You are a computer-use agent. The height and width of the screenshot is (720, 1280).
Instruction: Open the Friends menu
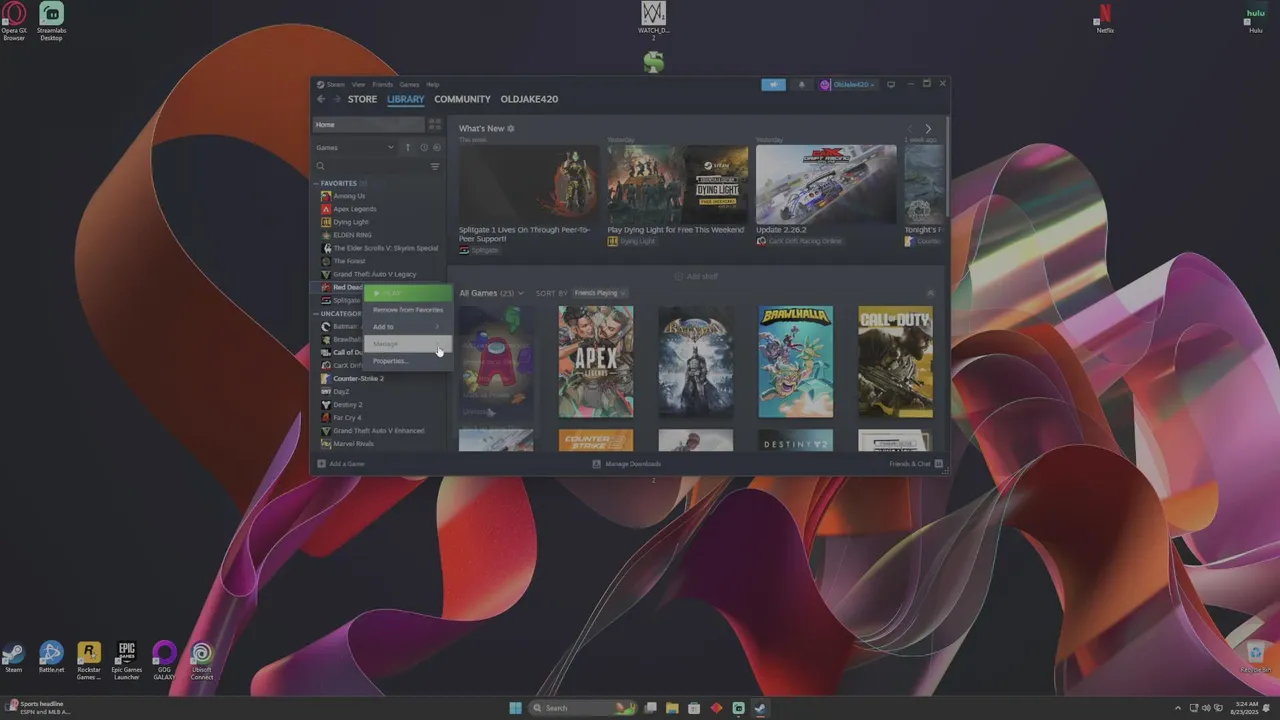pos(383,85)
